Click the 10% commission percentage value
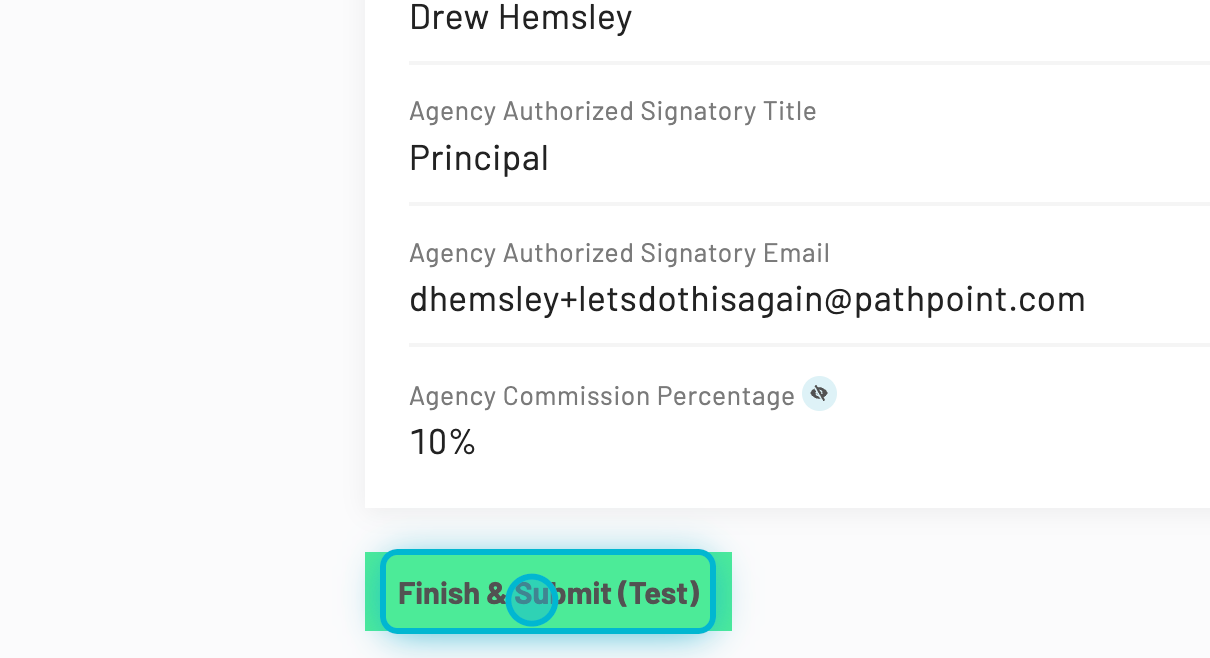 click(442, 441)
